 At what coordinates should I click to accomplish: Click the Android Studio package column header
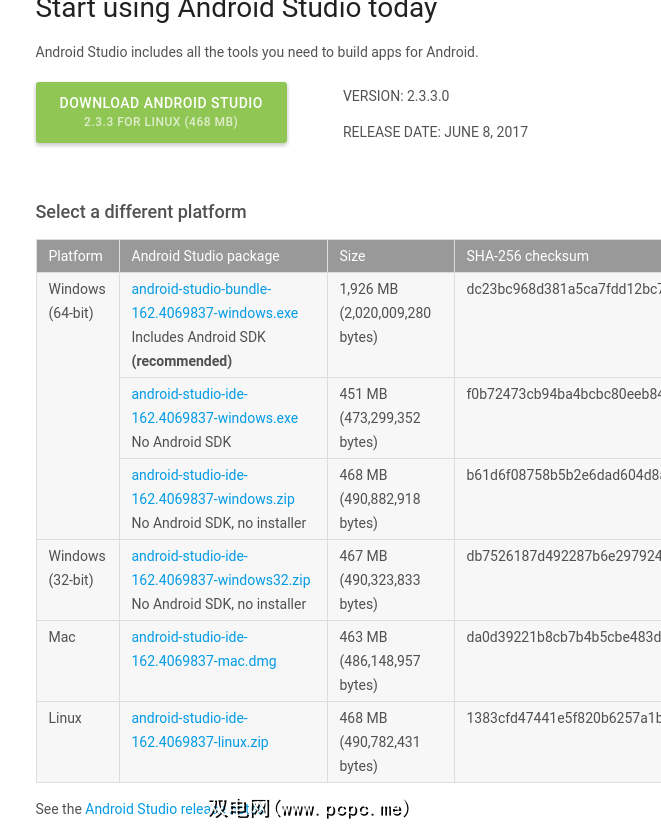(x=205, y=256)
